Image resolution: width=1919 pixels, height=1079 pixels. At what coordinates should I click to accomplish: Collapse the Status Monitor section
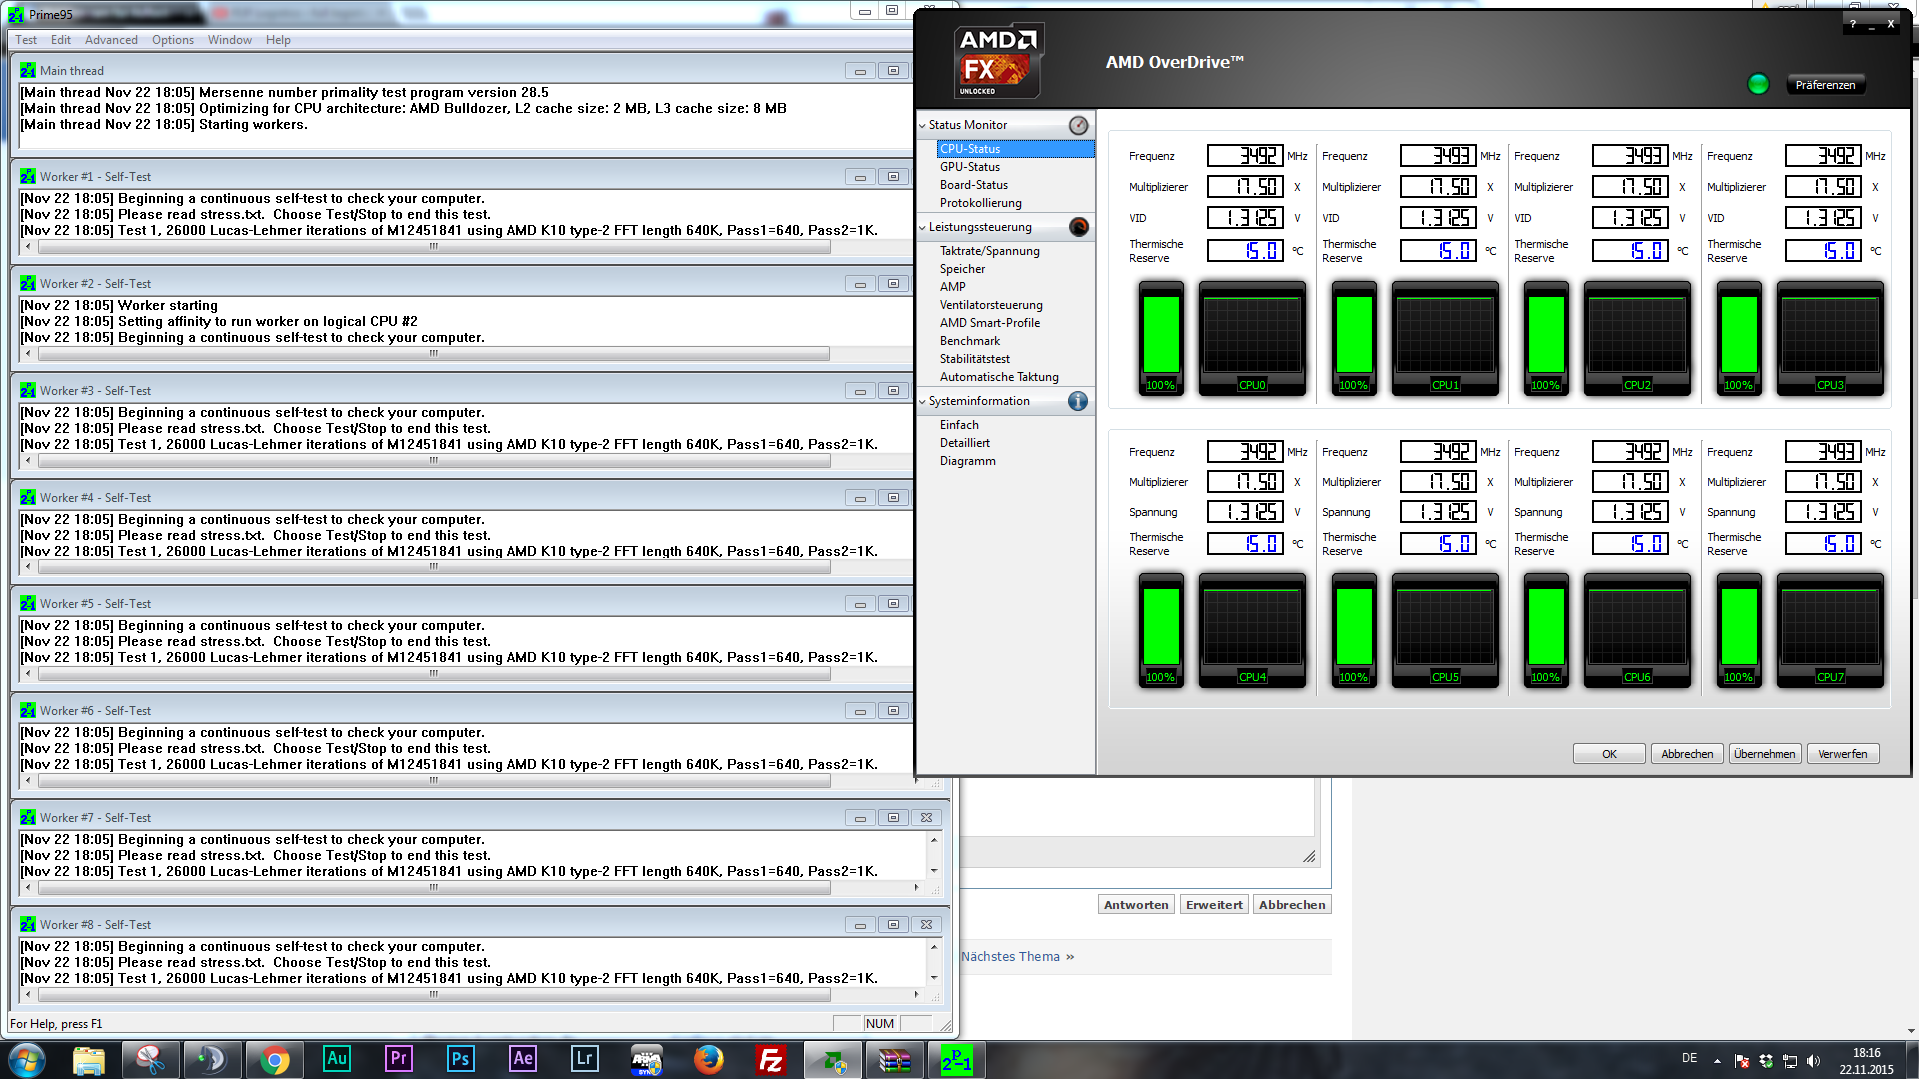(922, 125)
